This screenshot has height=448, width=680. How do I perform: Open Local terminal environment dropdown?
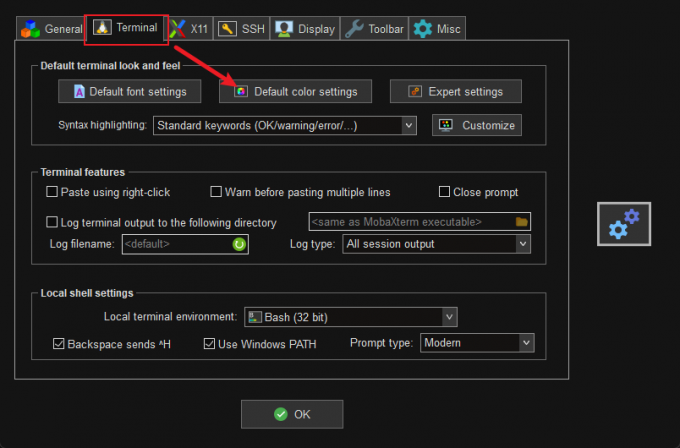click(351, 317)
